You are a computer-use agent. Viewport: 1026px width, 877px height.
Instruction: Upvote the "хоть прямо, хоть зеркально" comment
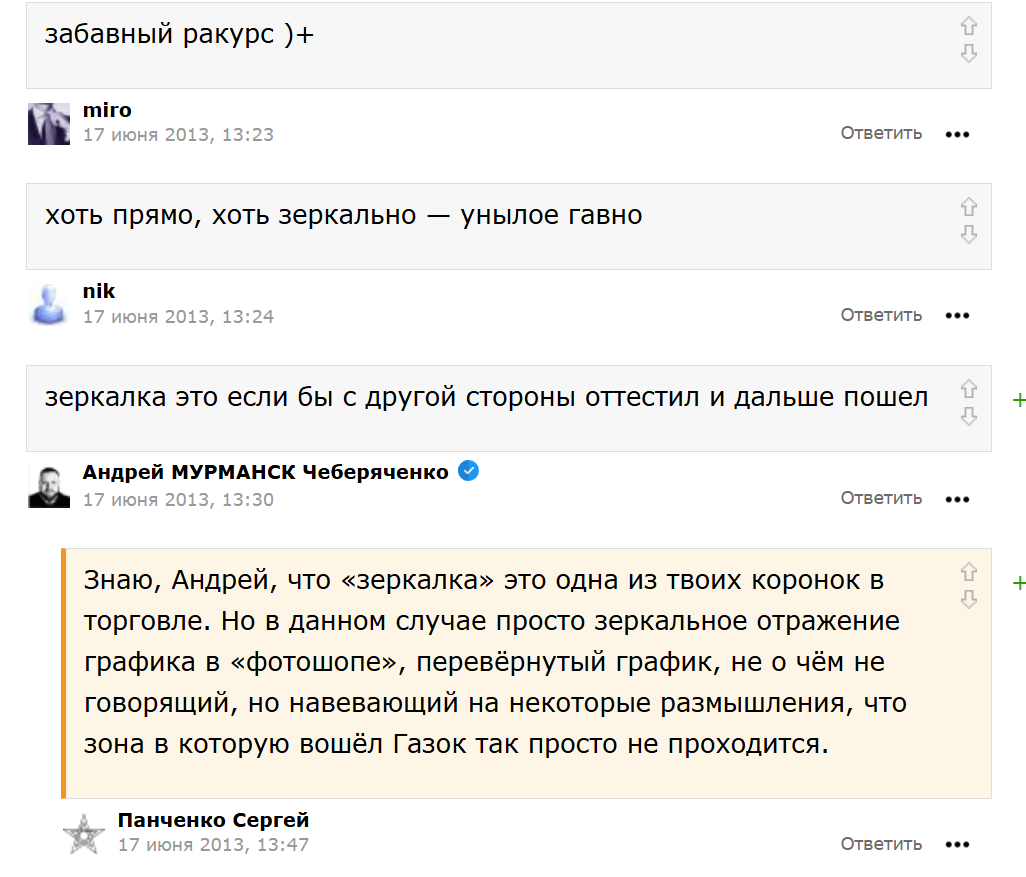(x=968, y=207)
